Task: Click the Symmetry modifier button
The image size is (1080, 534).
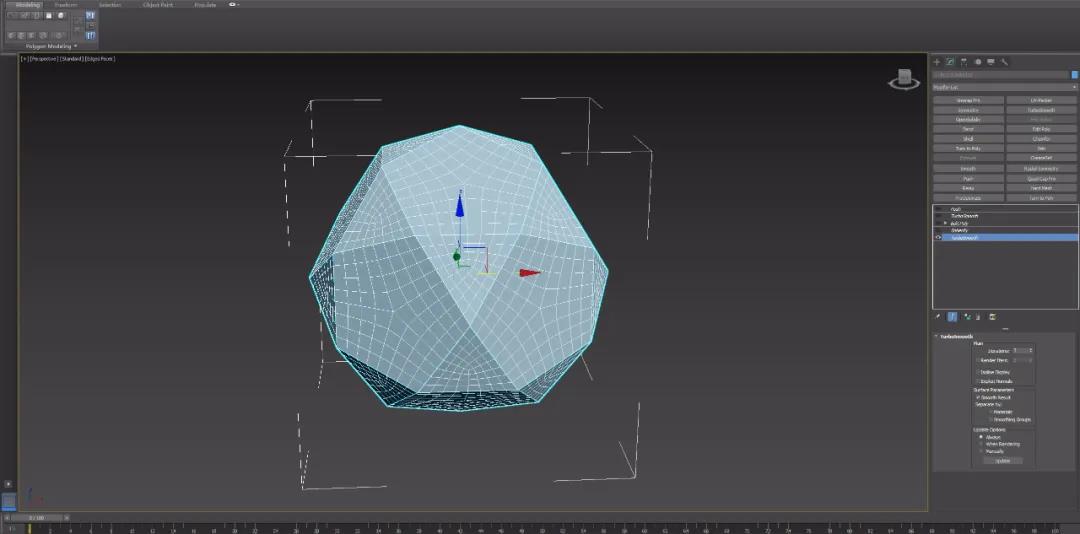Action: pyautogui.click(x=968, y=110)
